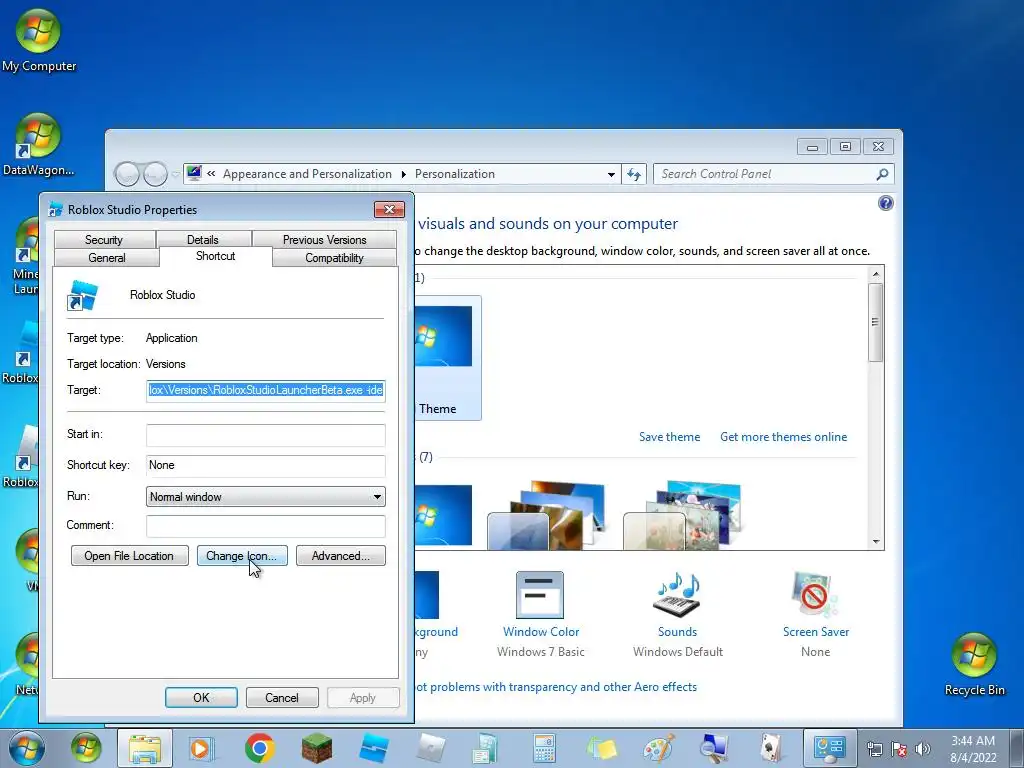Click the Advanced... button
The height and width of the screenshot is (768, 1024).
[340, 556]
